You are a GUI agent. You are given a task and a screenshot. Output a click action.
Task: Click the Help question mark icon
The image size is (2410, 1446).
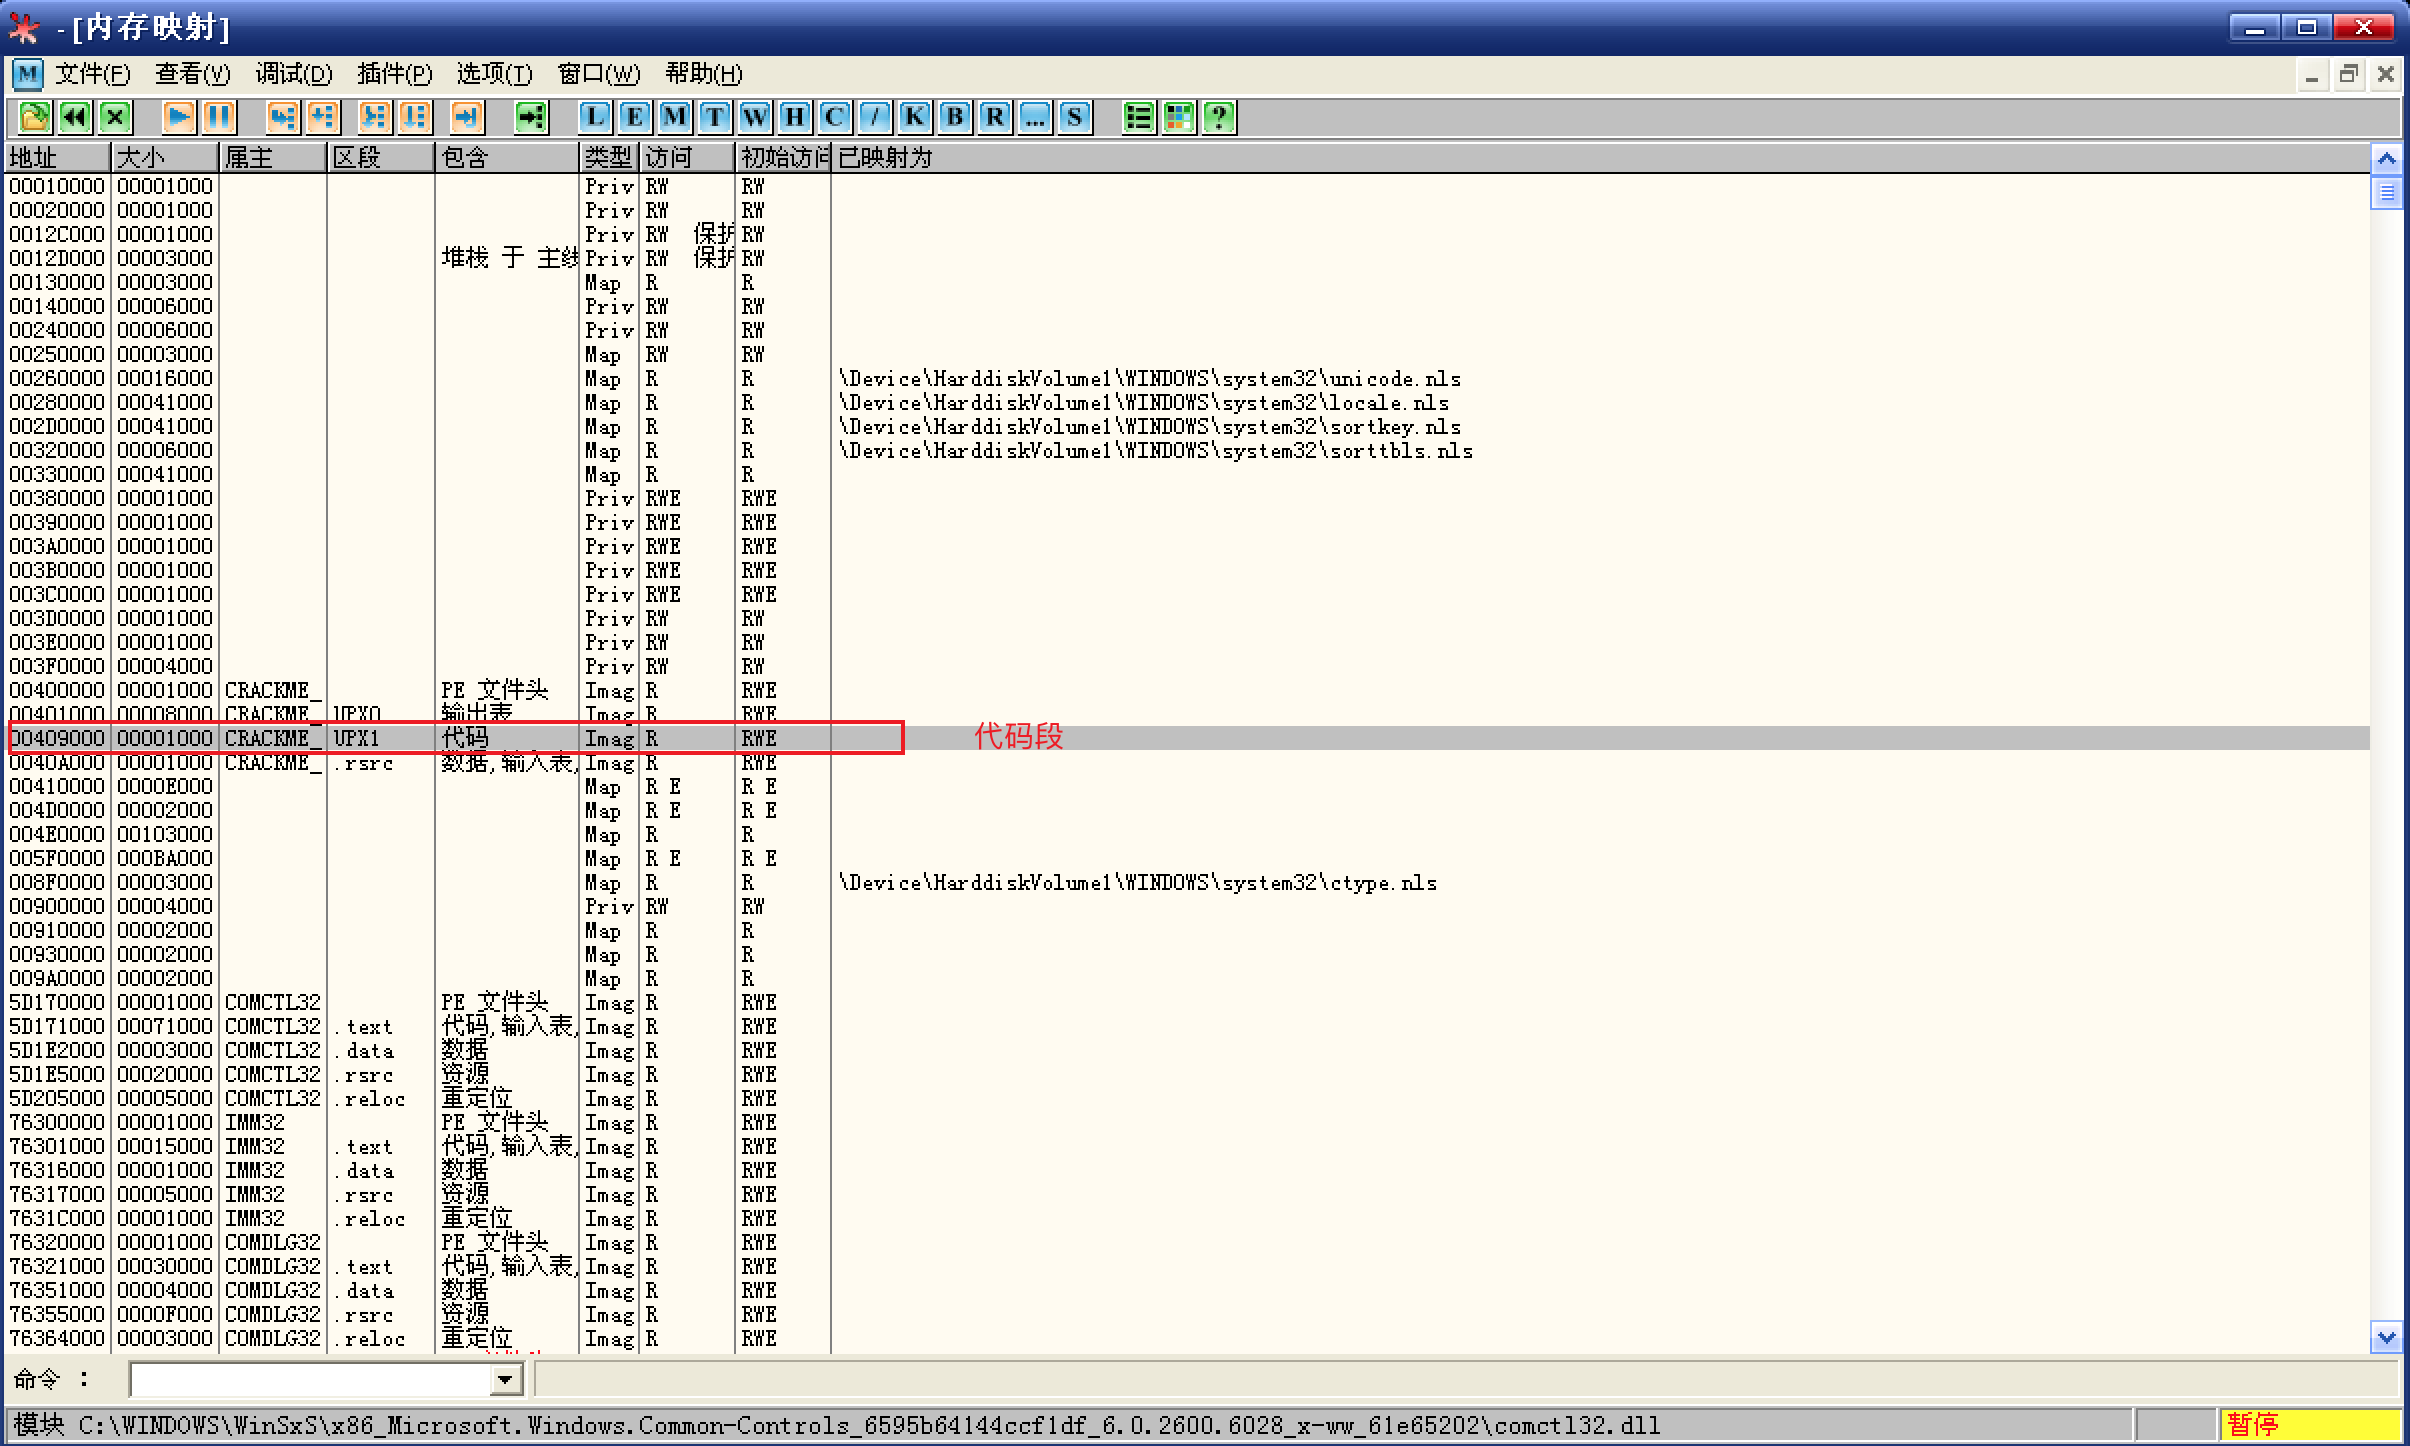1219,118
